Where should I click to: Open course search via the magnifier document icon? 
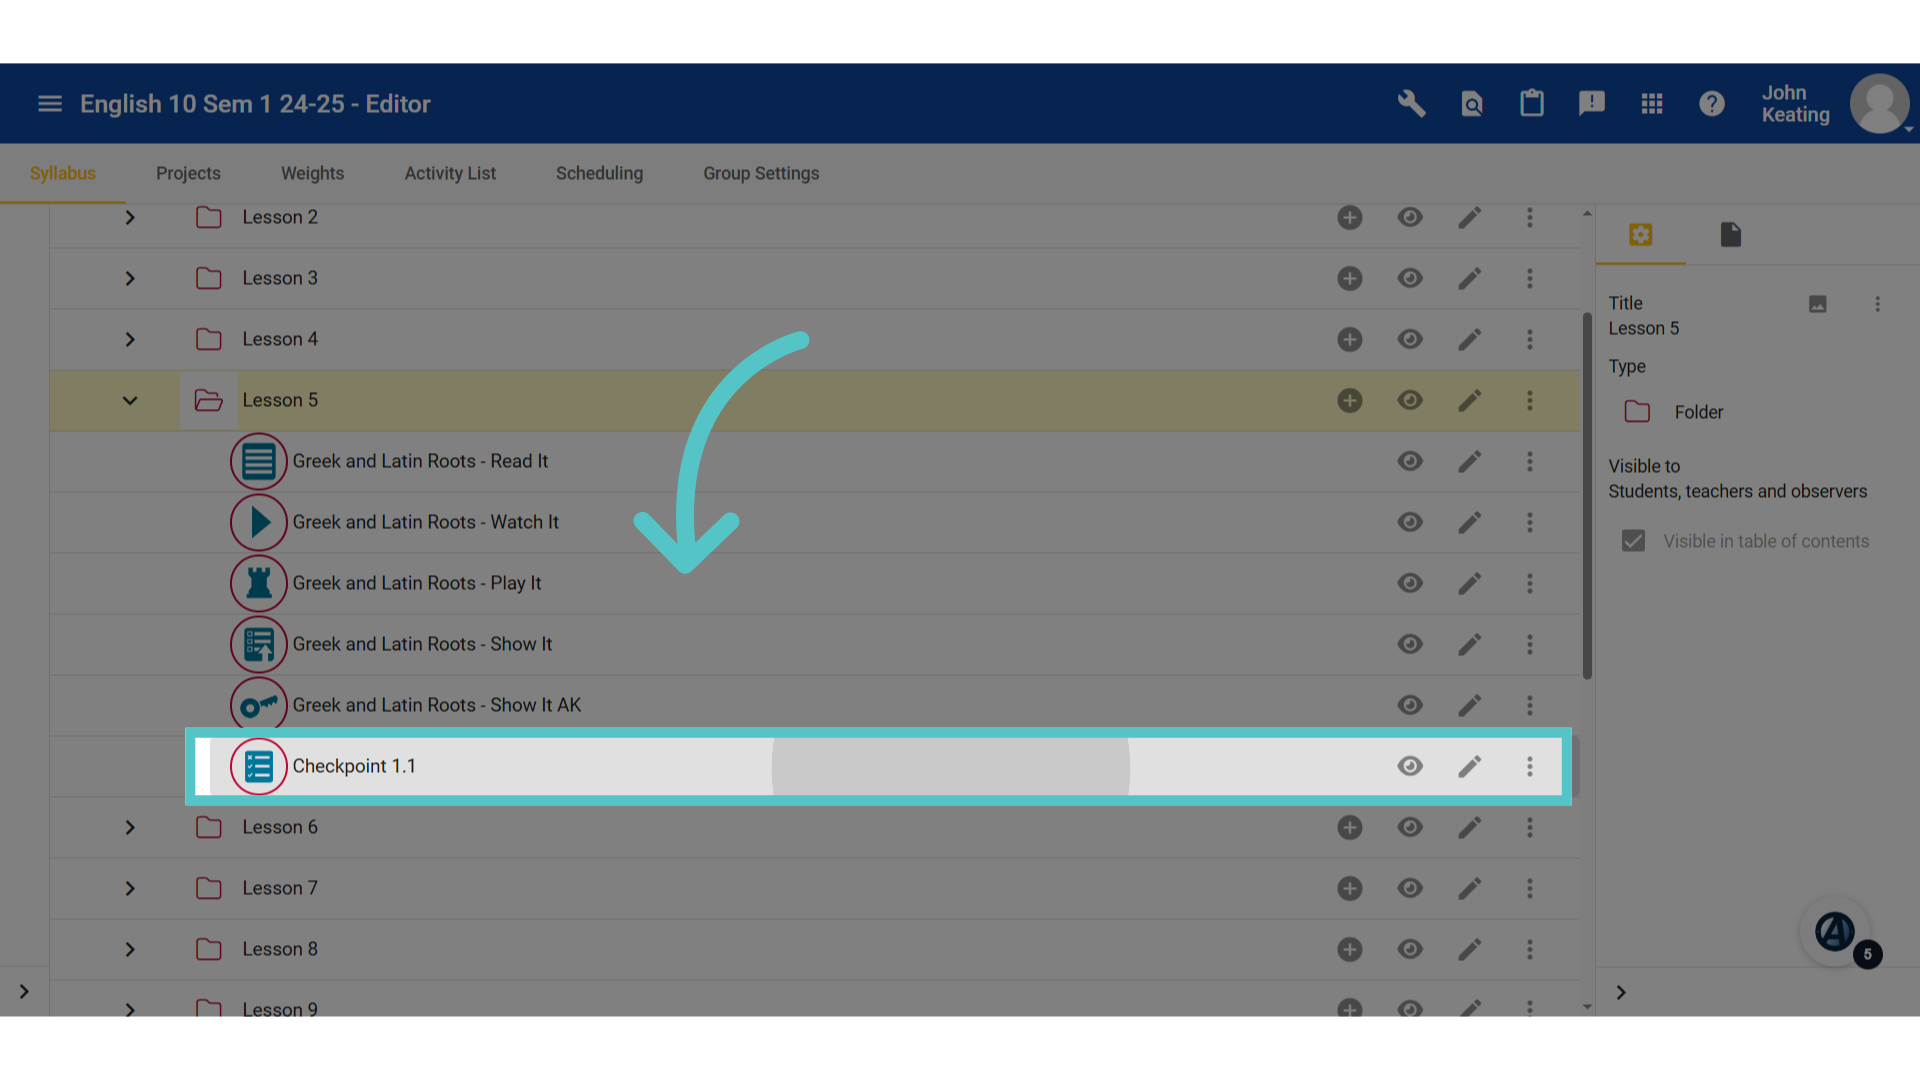click(1471, 103)
